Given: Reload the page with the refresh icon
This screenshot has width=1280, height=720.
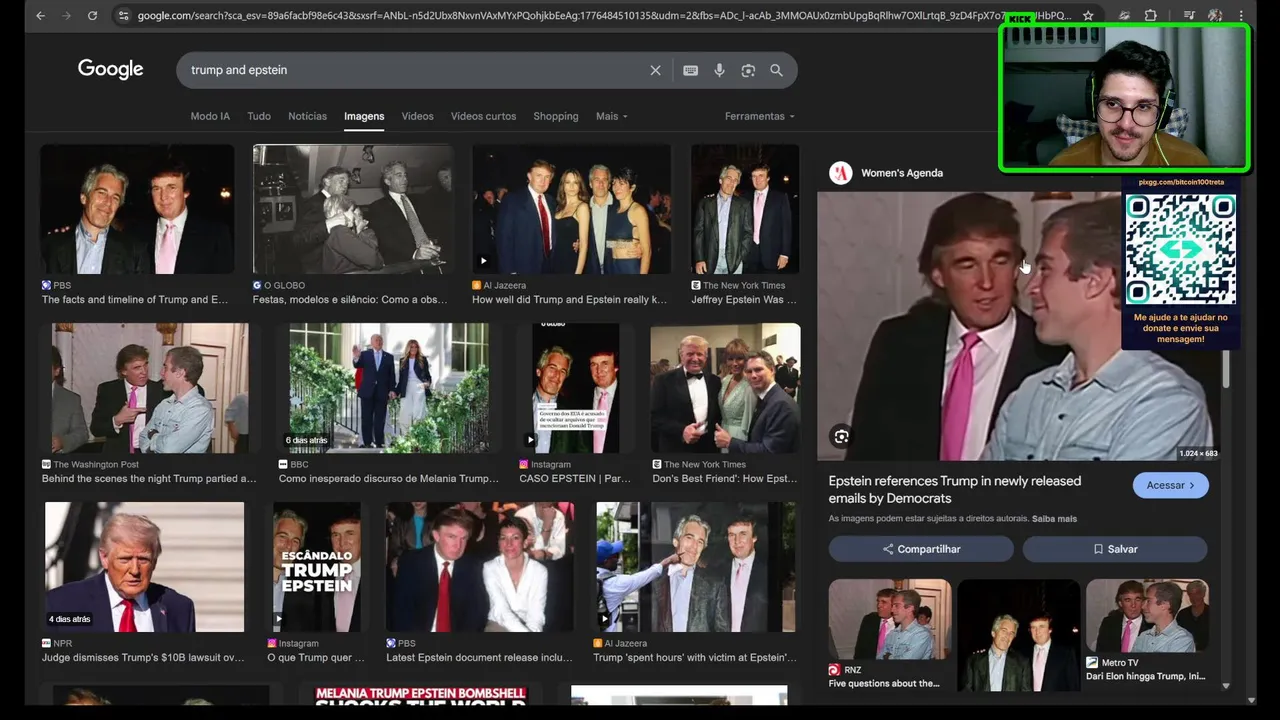Looking at the screenshot, I should tap(92, 16).
